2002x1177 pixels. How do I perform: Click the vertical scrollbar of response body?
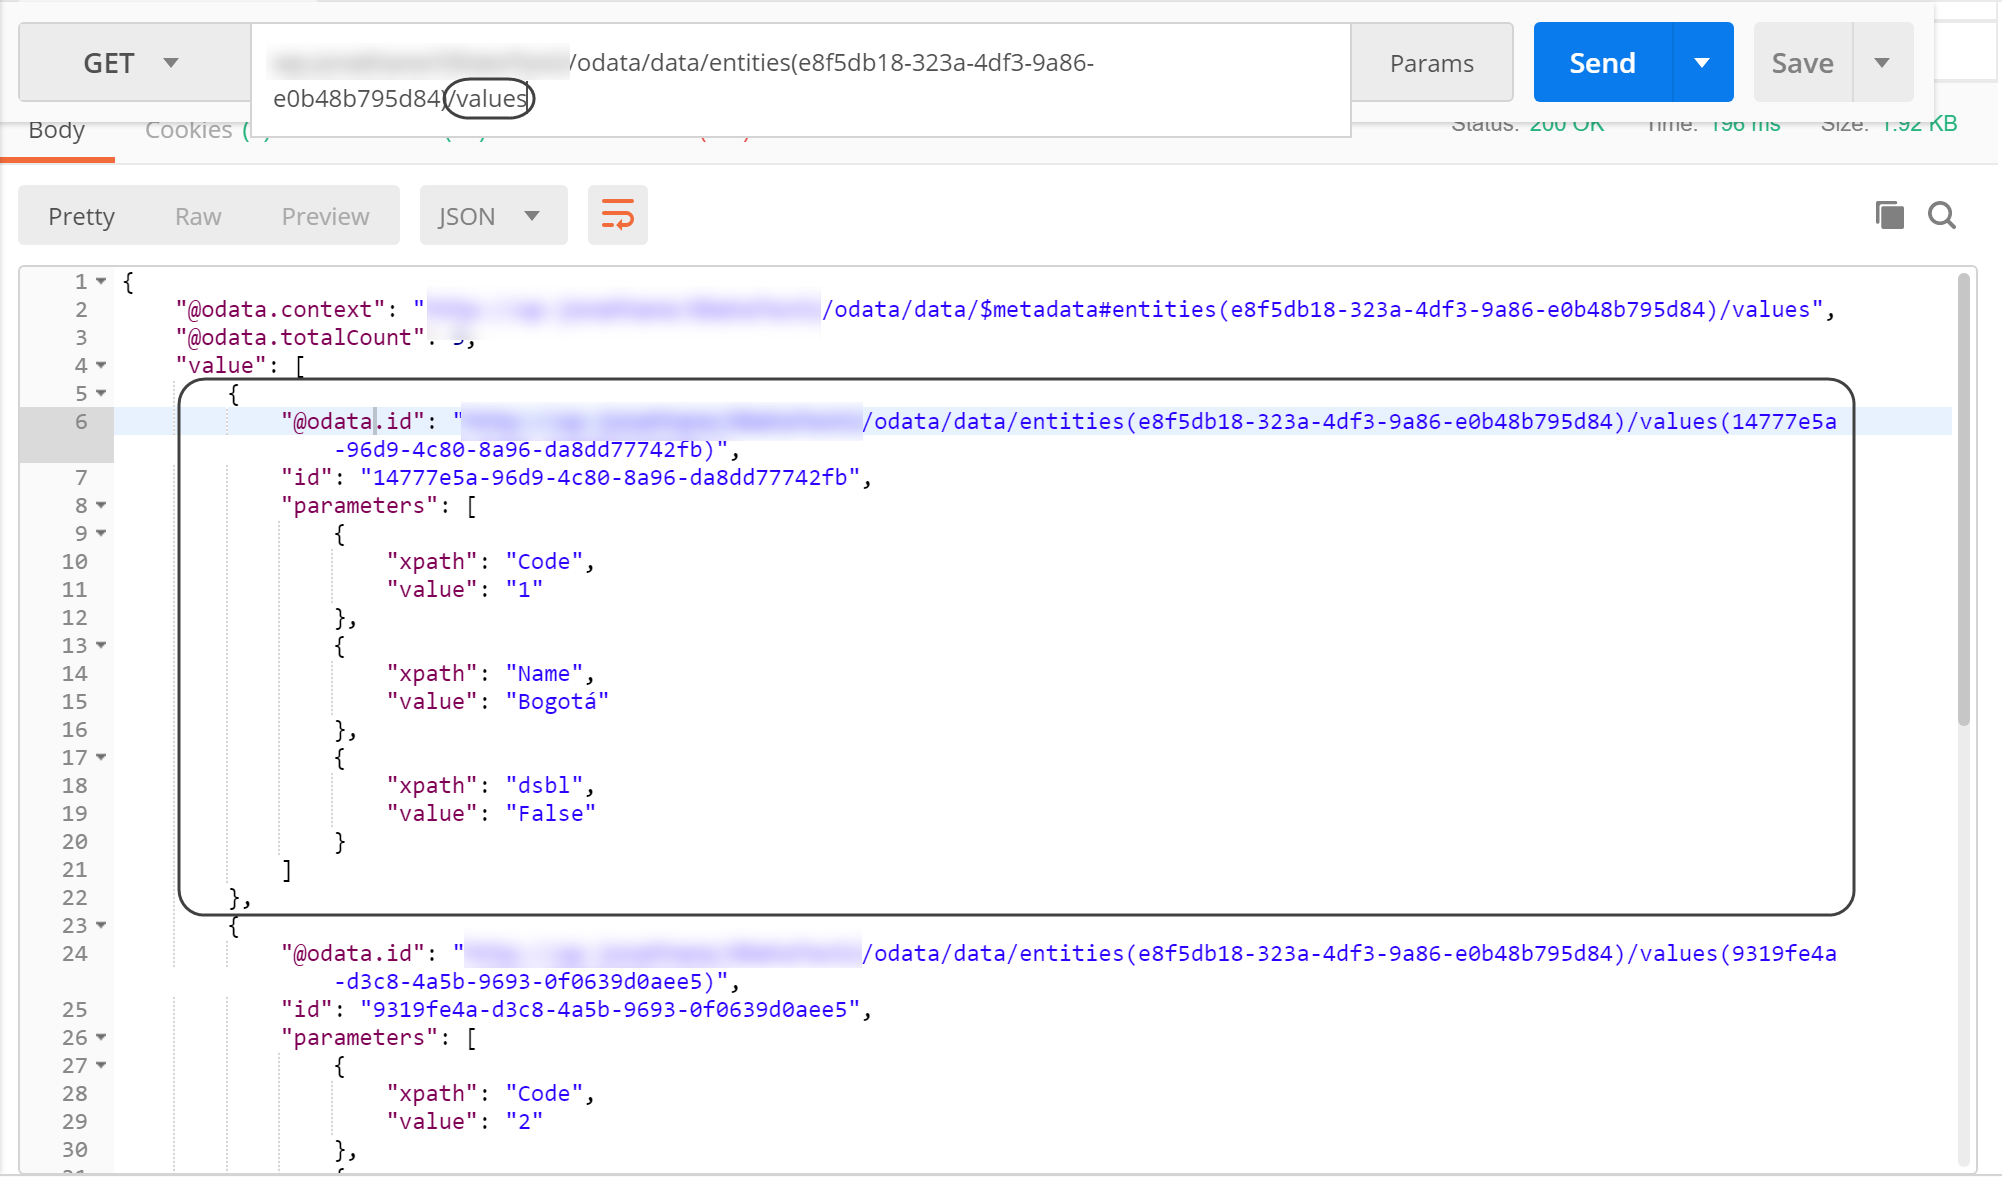[x=1964, y=500]
